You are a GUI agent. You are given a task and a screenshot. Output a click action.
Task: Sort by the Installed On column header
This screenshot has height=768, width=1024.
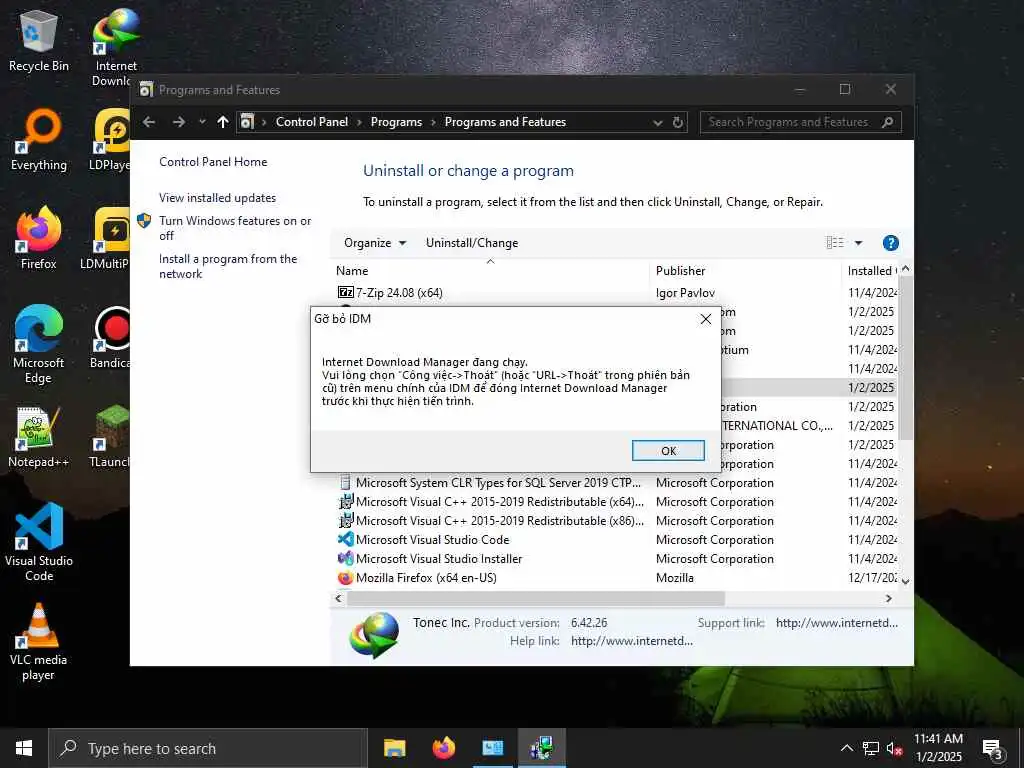[871, 270]
